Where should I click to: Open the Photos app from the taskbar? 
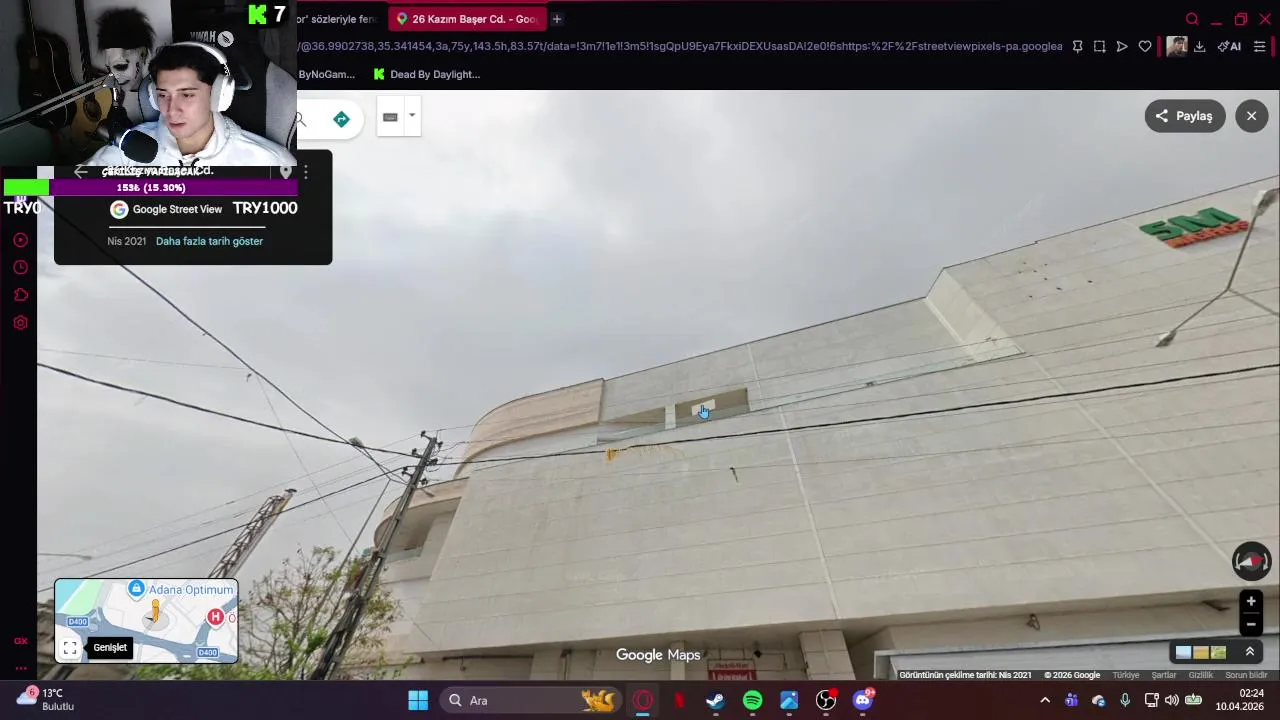pyautogui.click(x=789, y=700)
